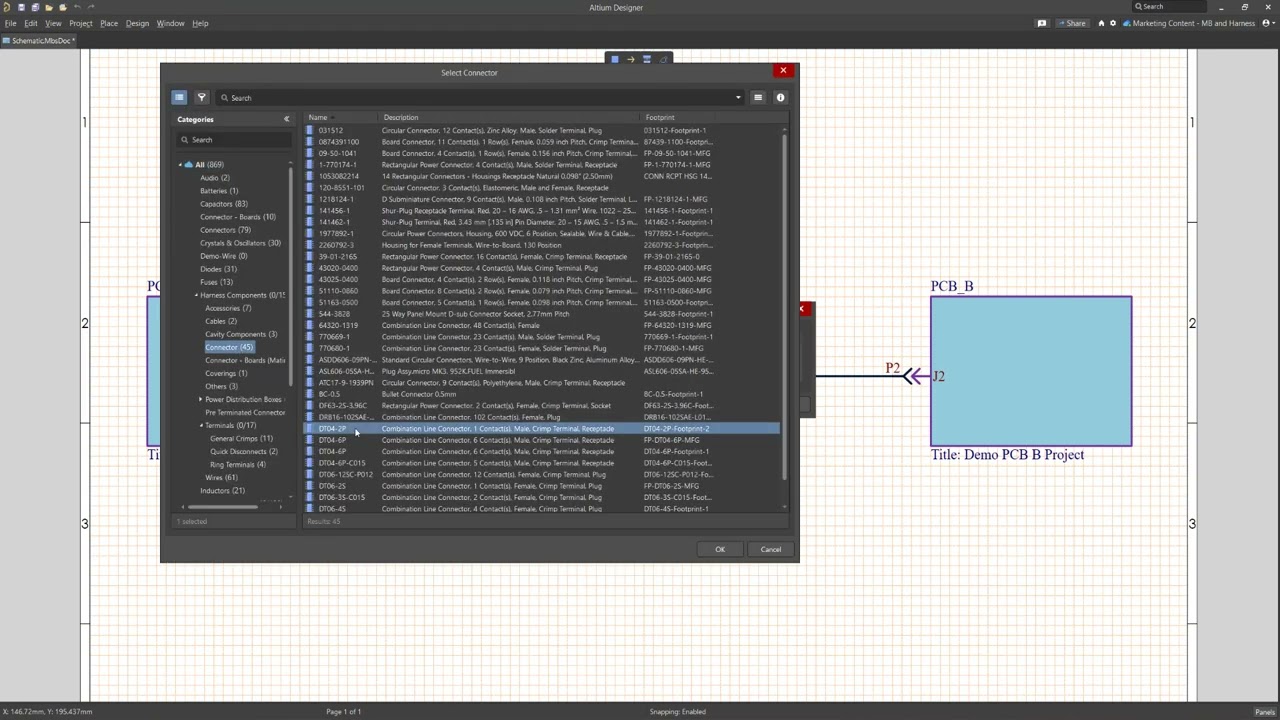Collapse the Categories panel with double chevron
The height and width of the screenshot is (720, 1280).
tap(286, 119)
